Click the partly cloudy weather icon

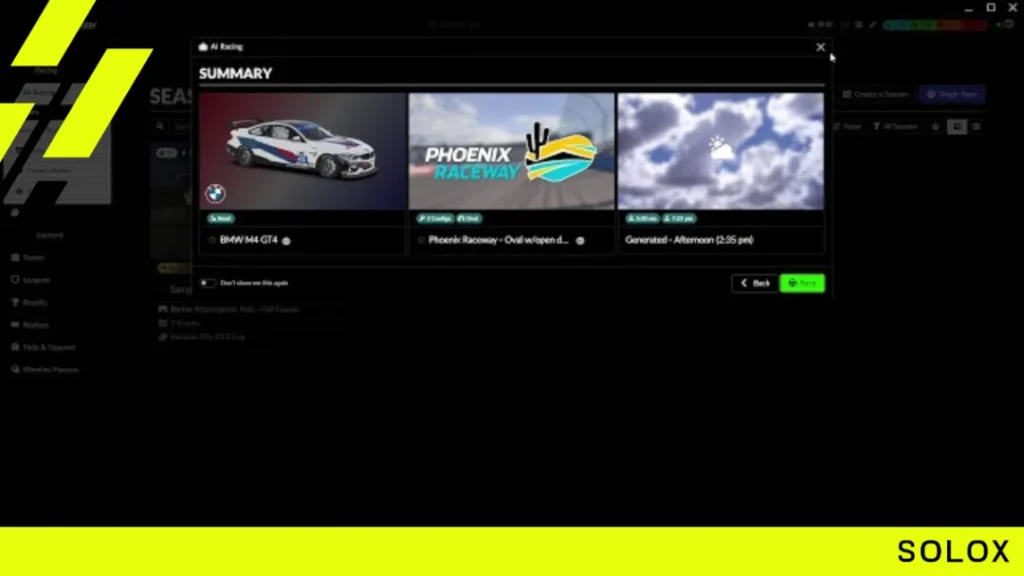click(x=720, y=150)
